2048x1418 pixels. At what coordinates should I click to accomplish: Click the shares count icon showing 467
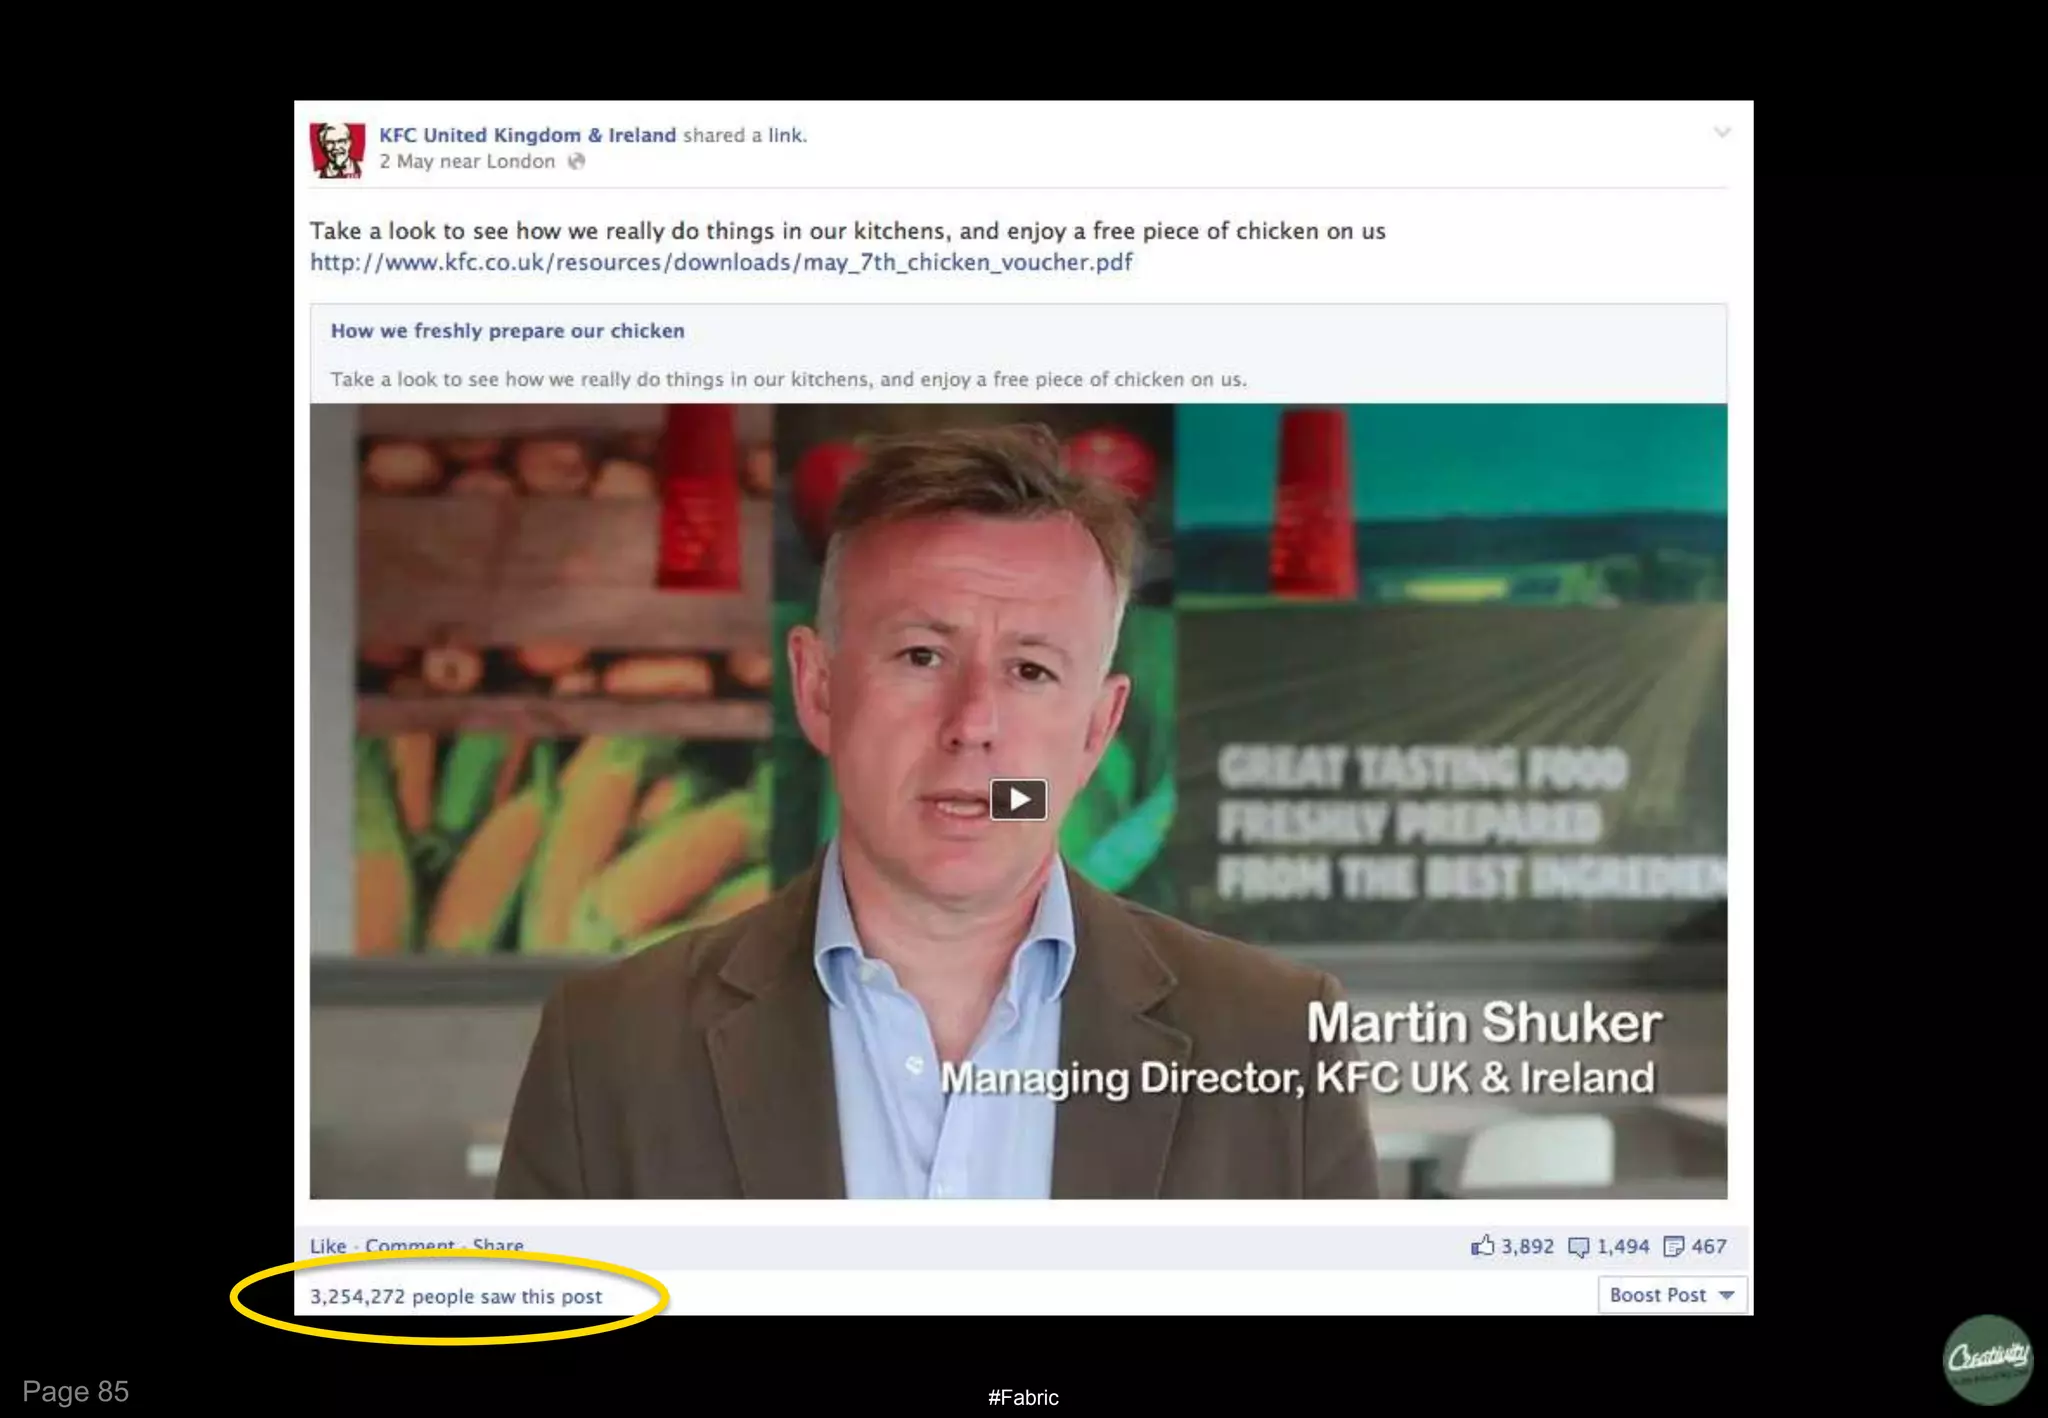1673,1246
